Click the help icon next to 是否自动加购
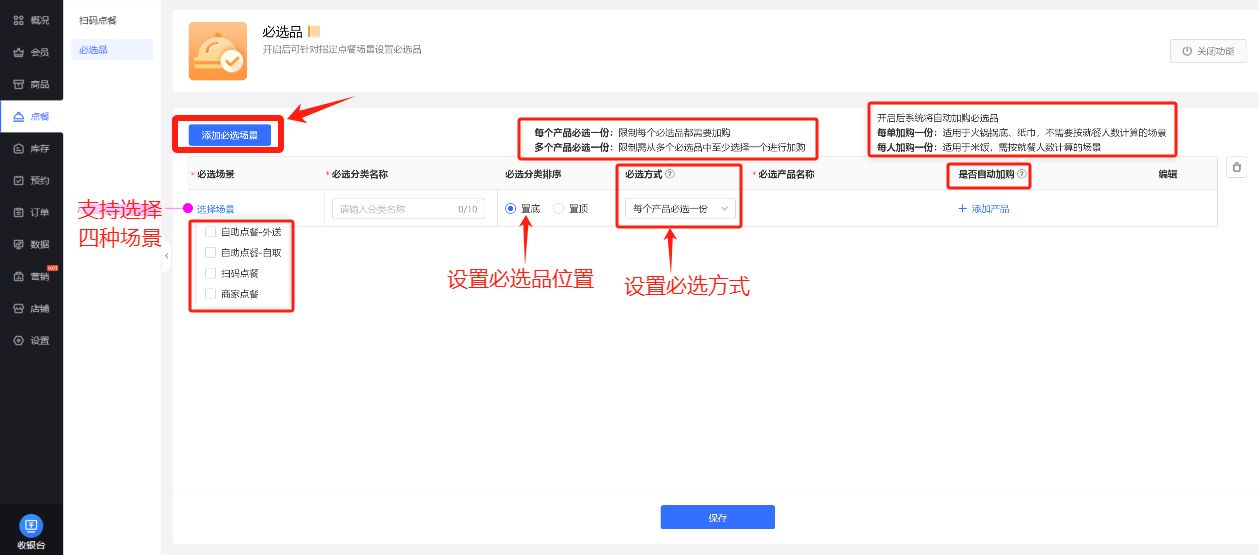The height and width of the screenshot is (555, 1259). pyautogui.click(x=1022, y=174)
